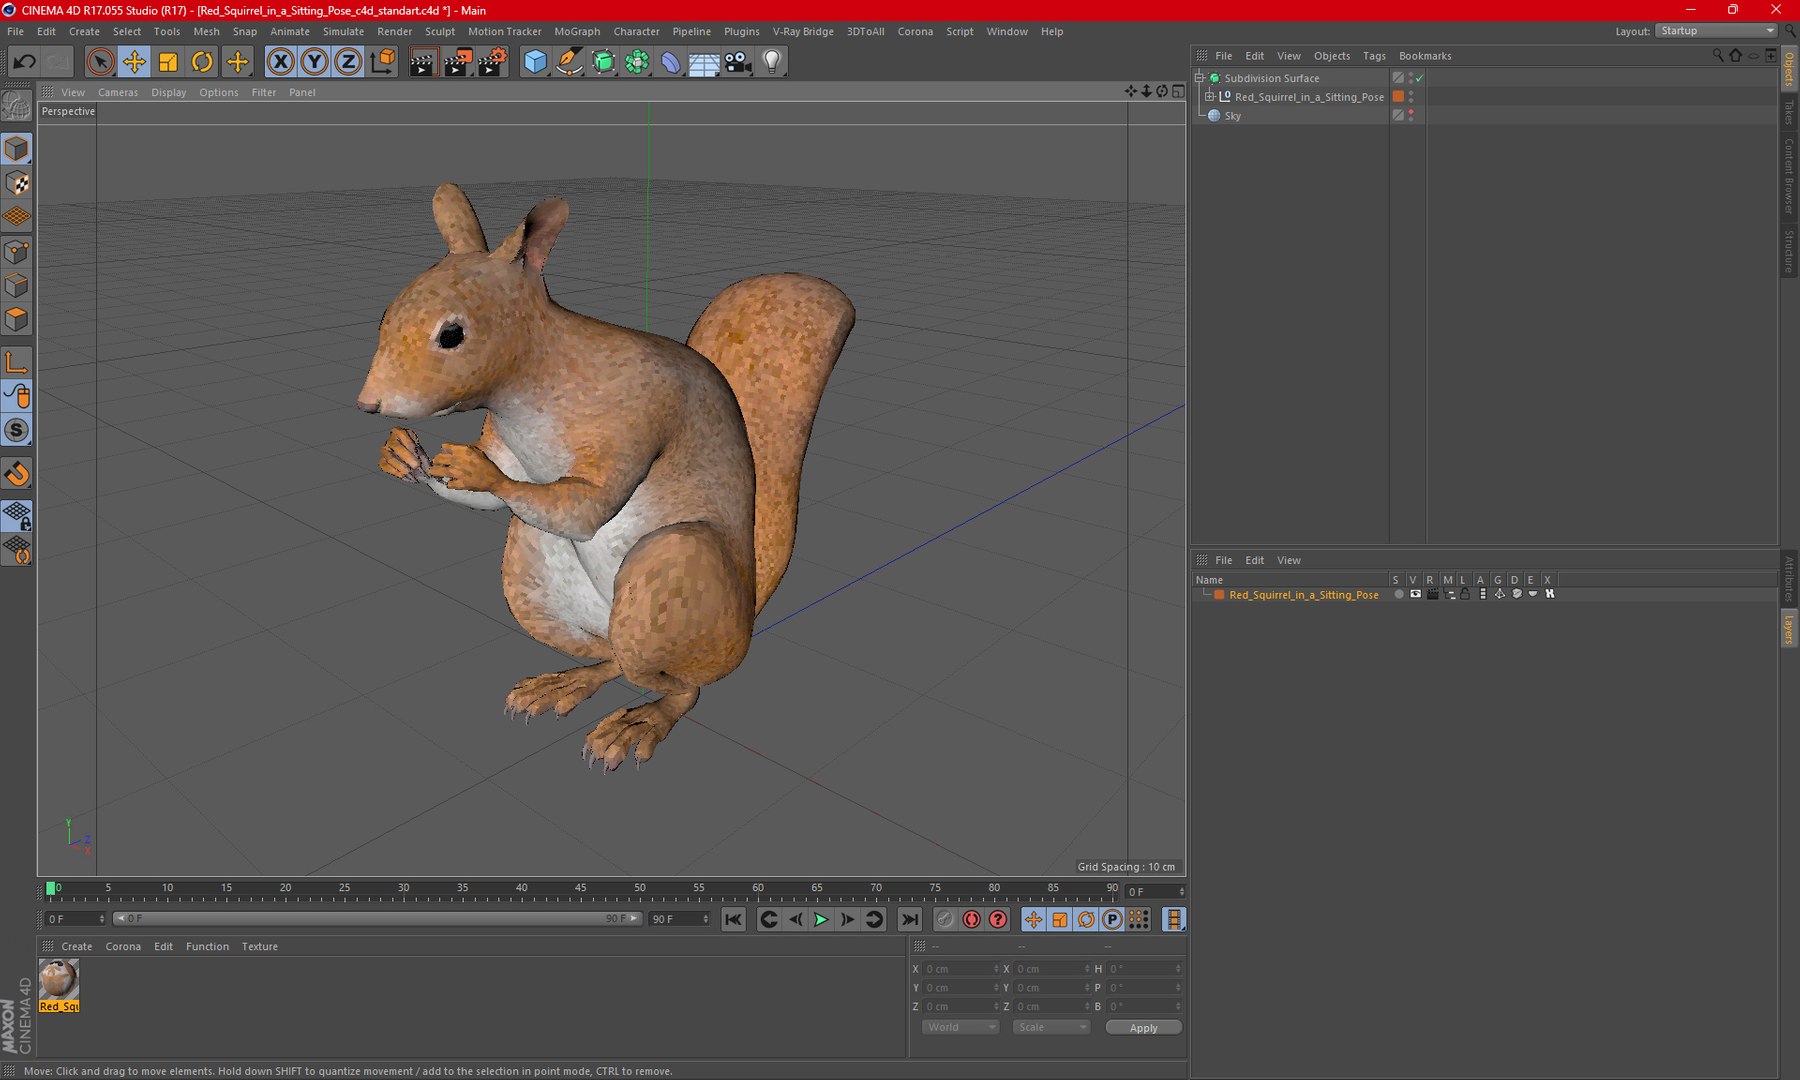This screenshot has width=1800, height=1080.
Task: Open the World coordinate dropdown
Action: pyautogui.click(x=960, y=1027)
